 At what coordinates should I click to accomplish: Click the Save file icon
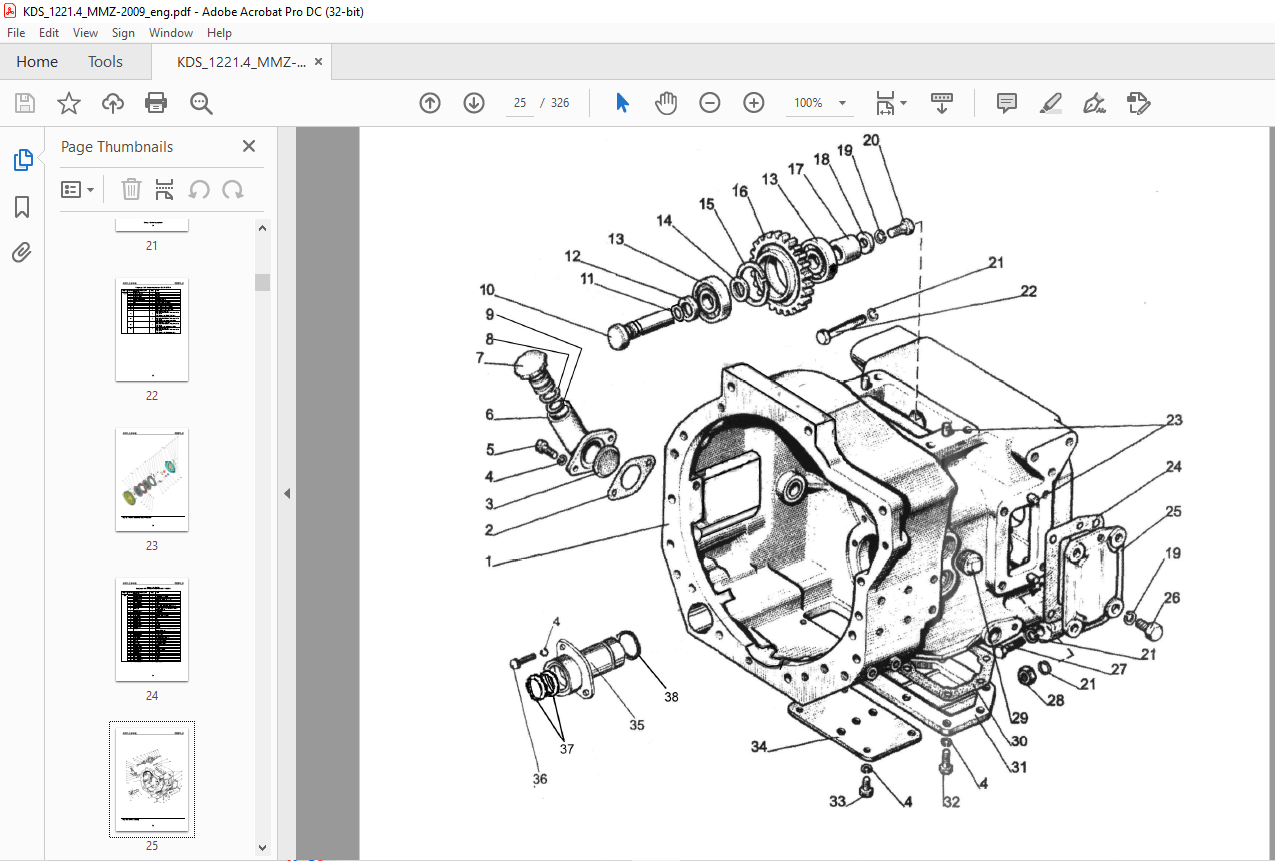pyautogui.click(x=25, y=103)
